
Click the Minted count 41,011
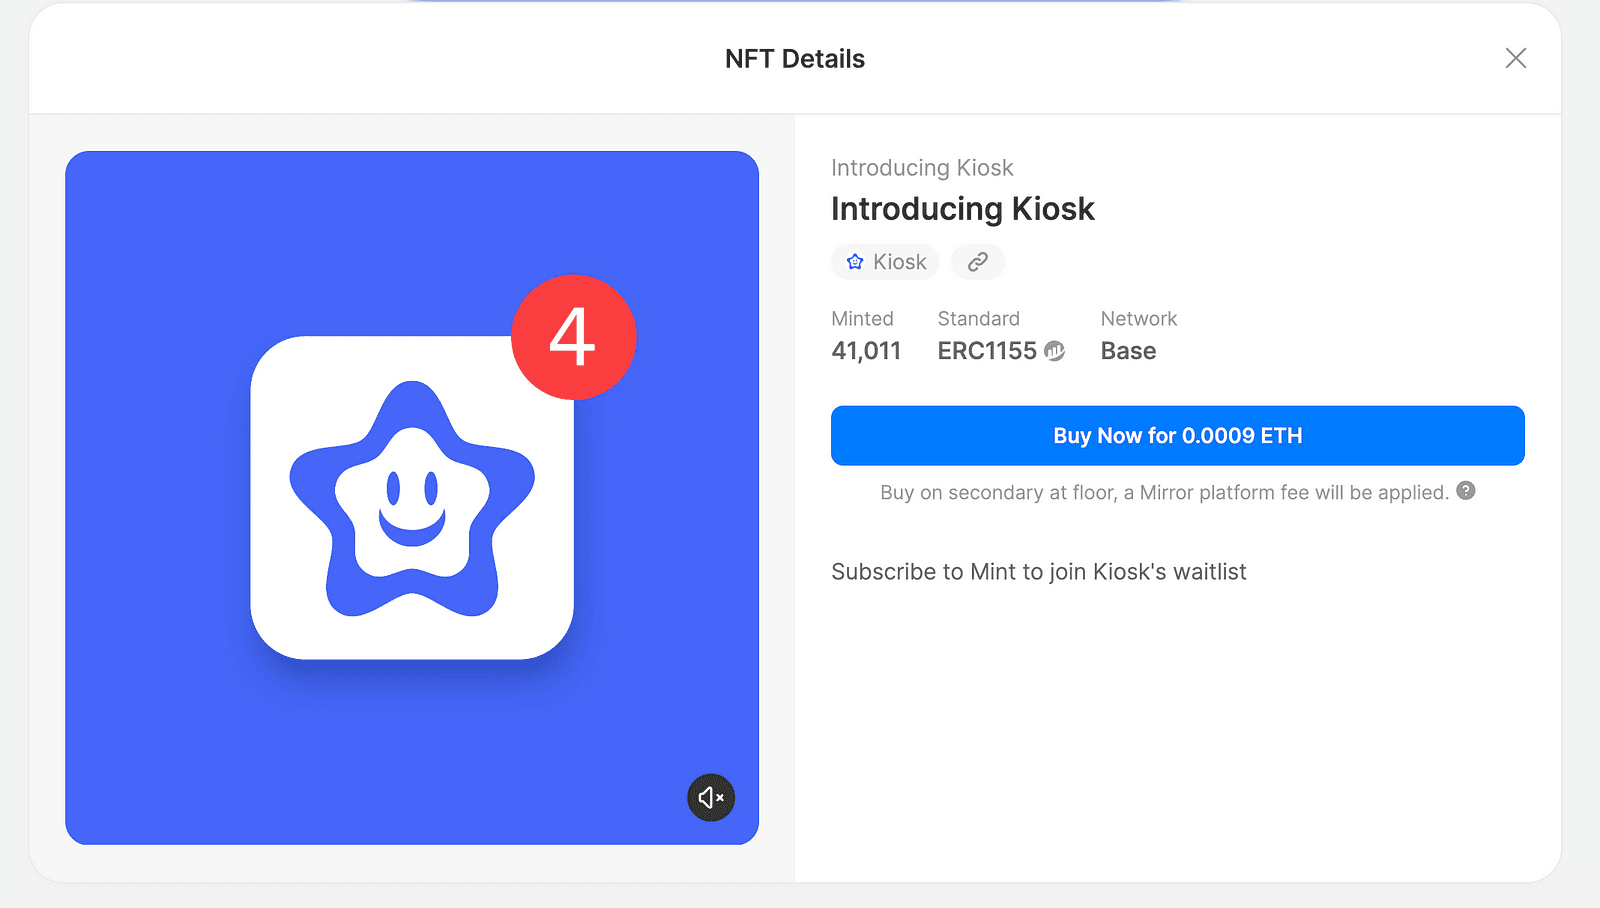(866, 351)
